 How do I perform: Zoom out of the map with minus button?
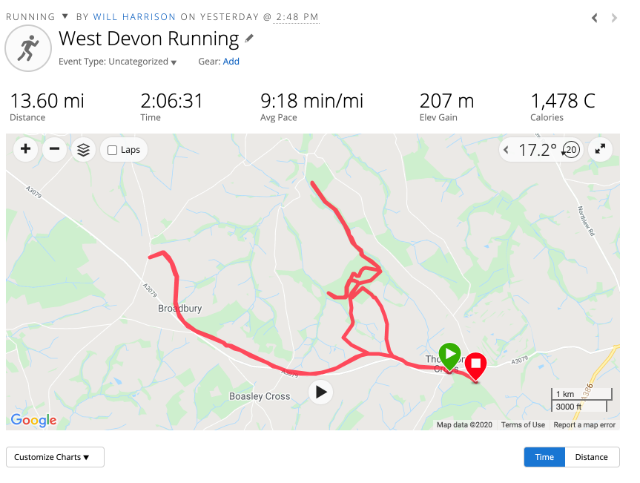[54, 149]
